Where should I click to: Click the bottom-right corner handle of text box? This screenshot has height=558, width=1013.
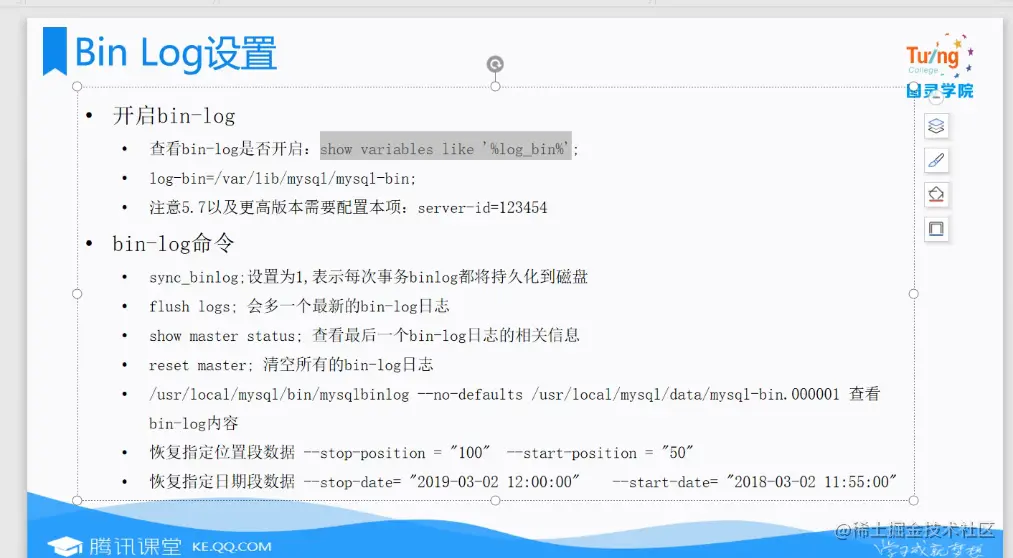[x=914, y=501]
